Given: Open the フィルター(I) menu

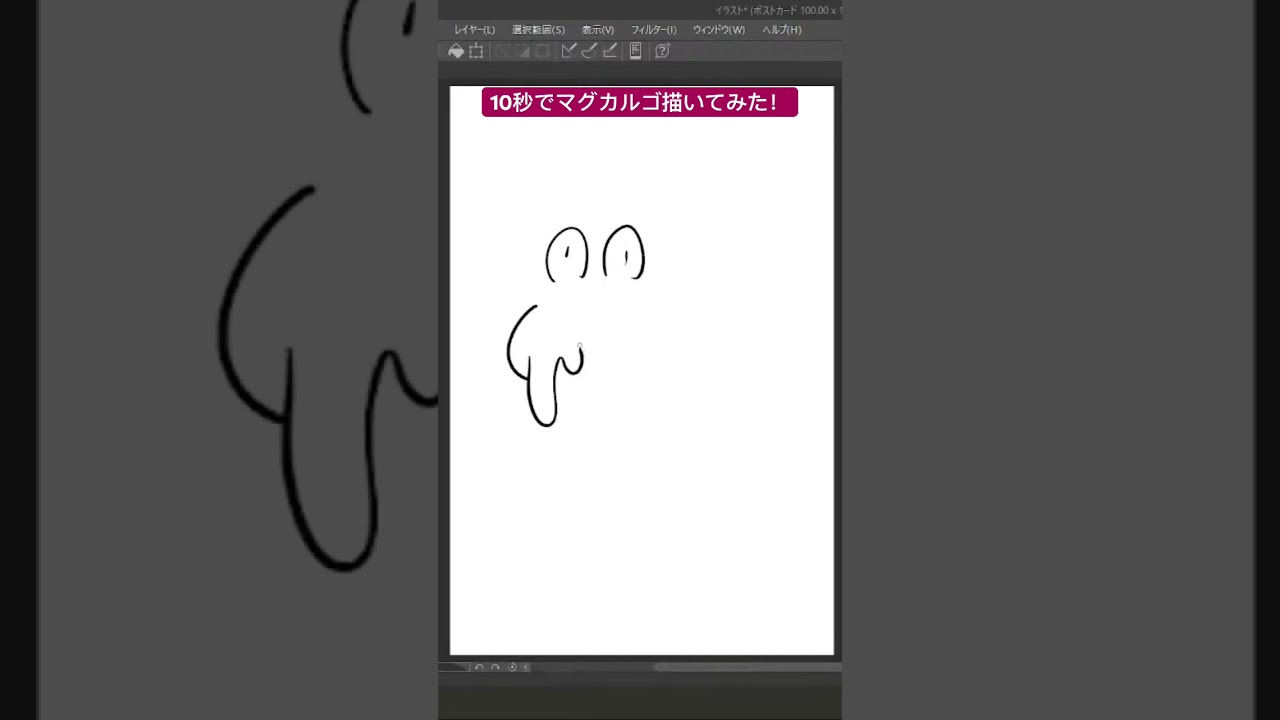Looking at the screenshot, I should [653, 30].
